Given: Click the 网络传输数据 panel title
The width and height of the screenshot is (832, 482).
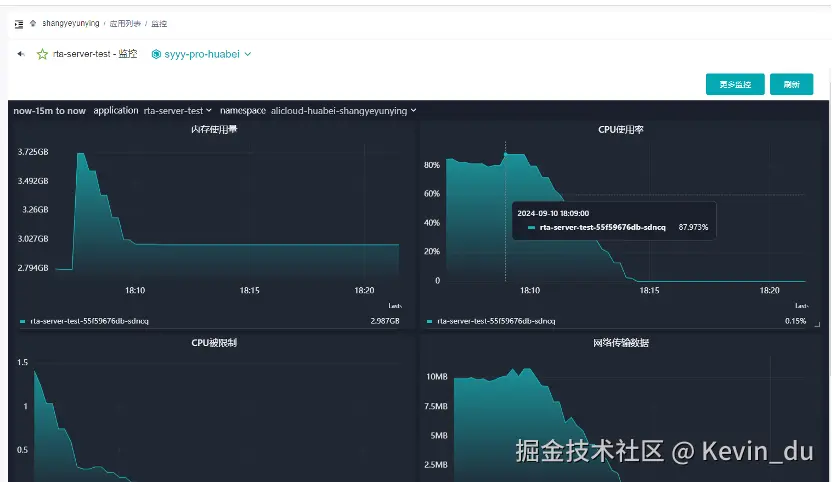Looking at the screenshot, I should [621, 343].
